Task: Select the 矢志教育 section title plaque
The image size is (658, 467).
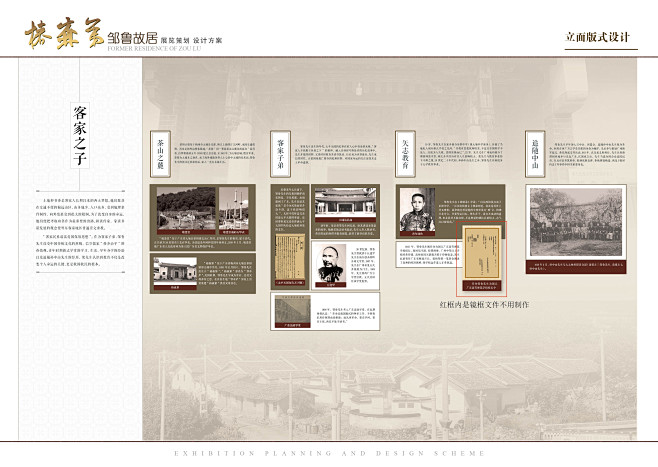Action: coord(405,152)
